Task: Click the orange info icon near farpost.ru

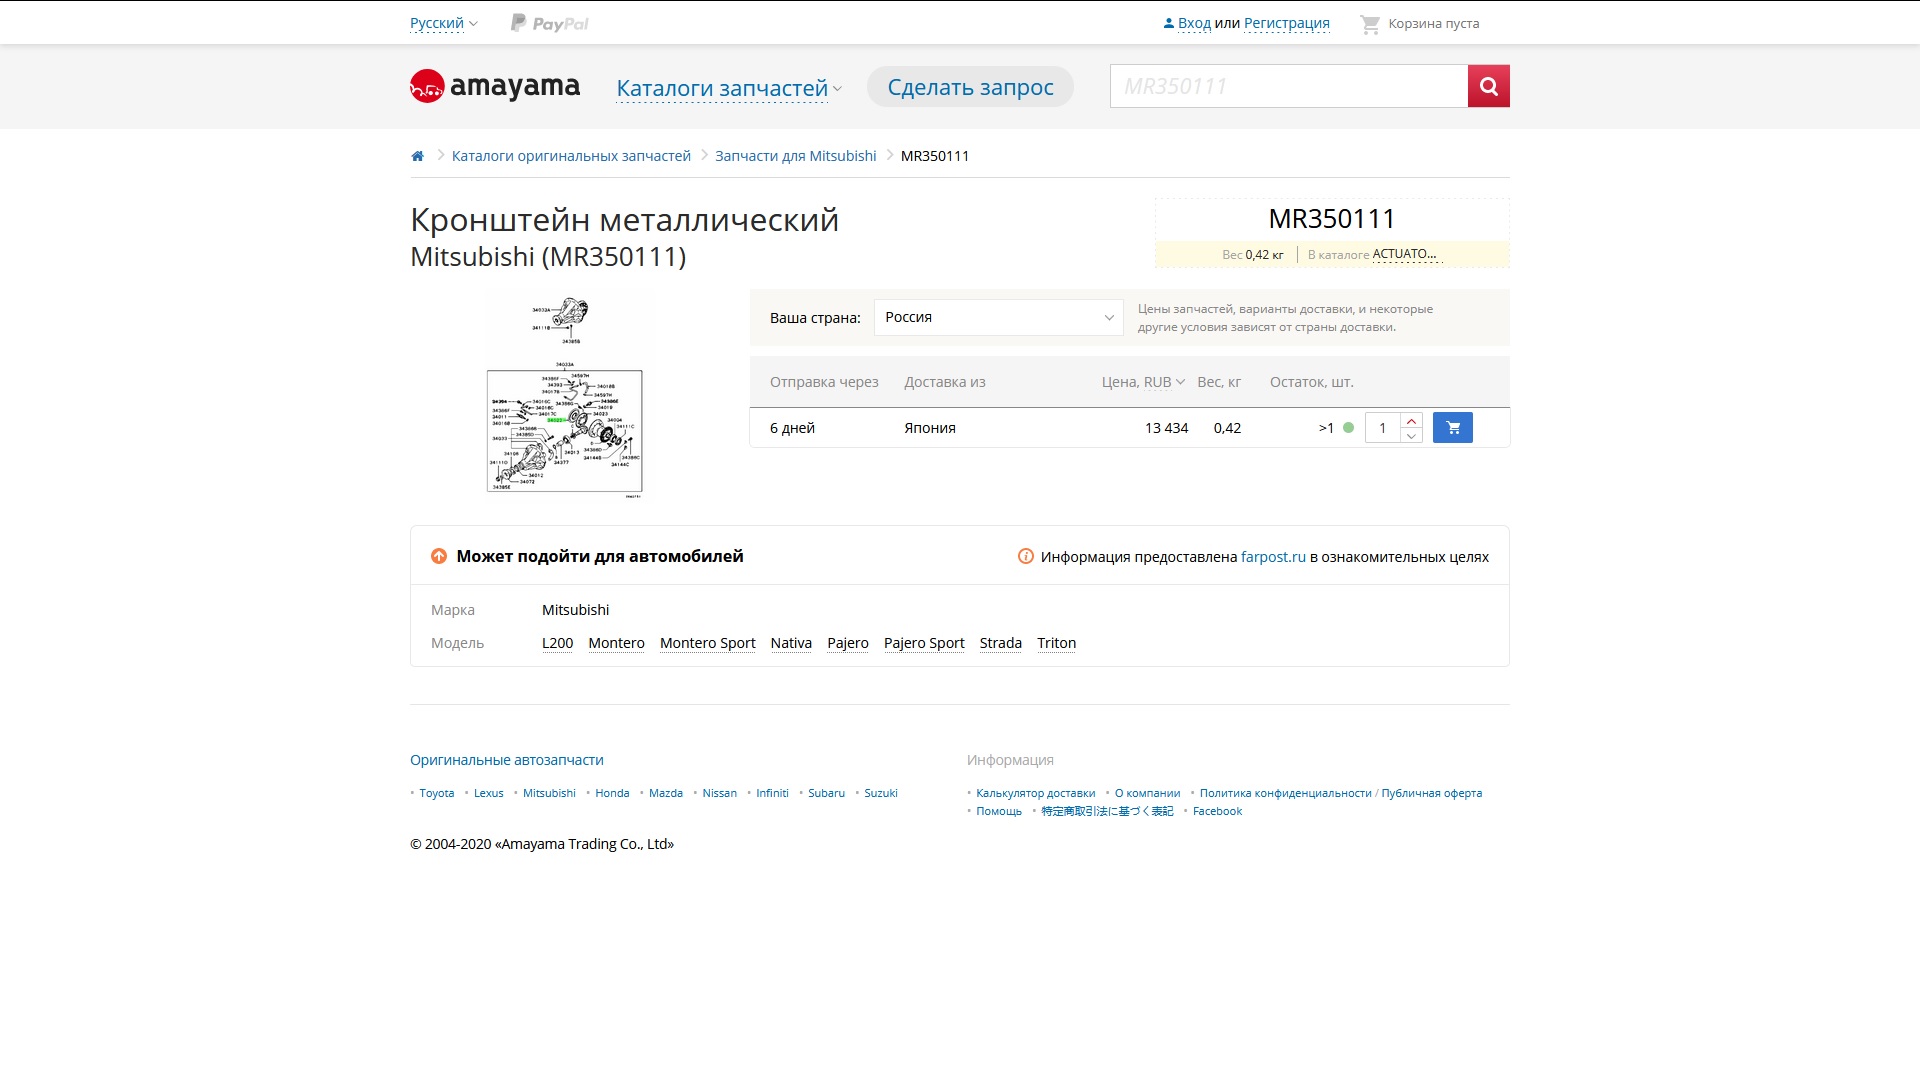Action: point(1025,557)
